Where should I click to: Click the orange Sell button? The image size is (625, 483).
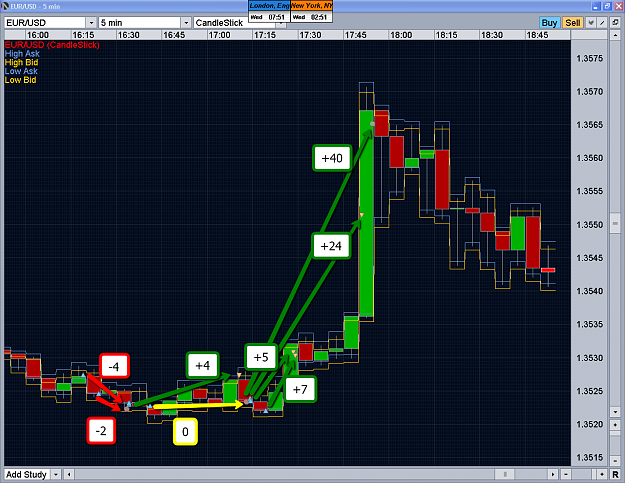pos(573,23)
